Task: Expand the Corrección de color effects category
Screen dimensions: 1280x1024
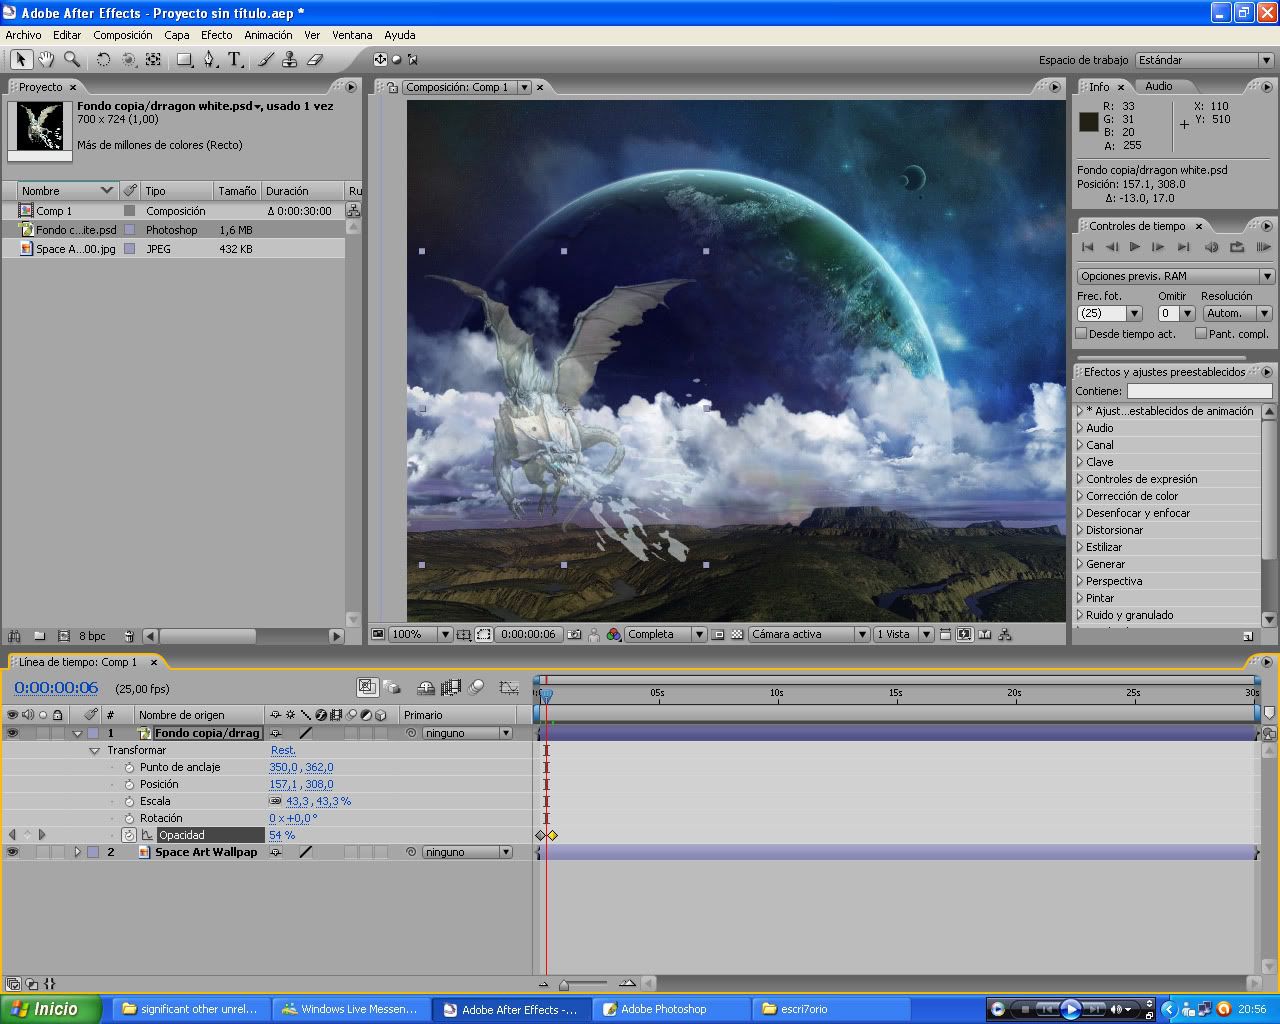Action: (x=1080, y=496)
